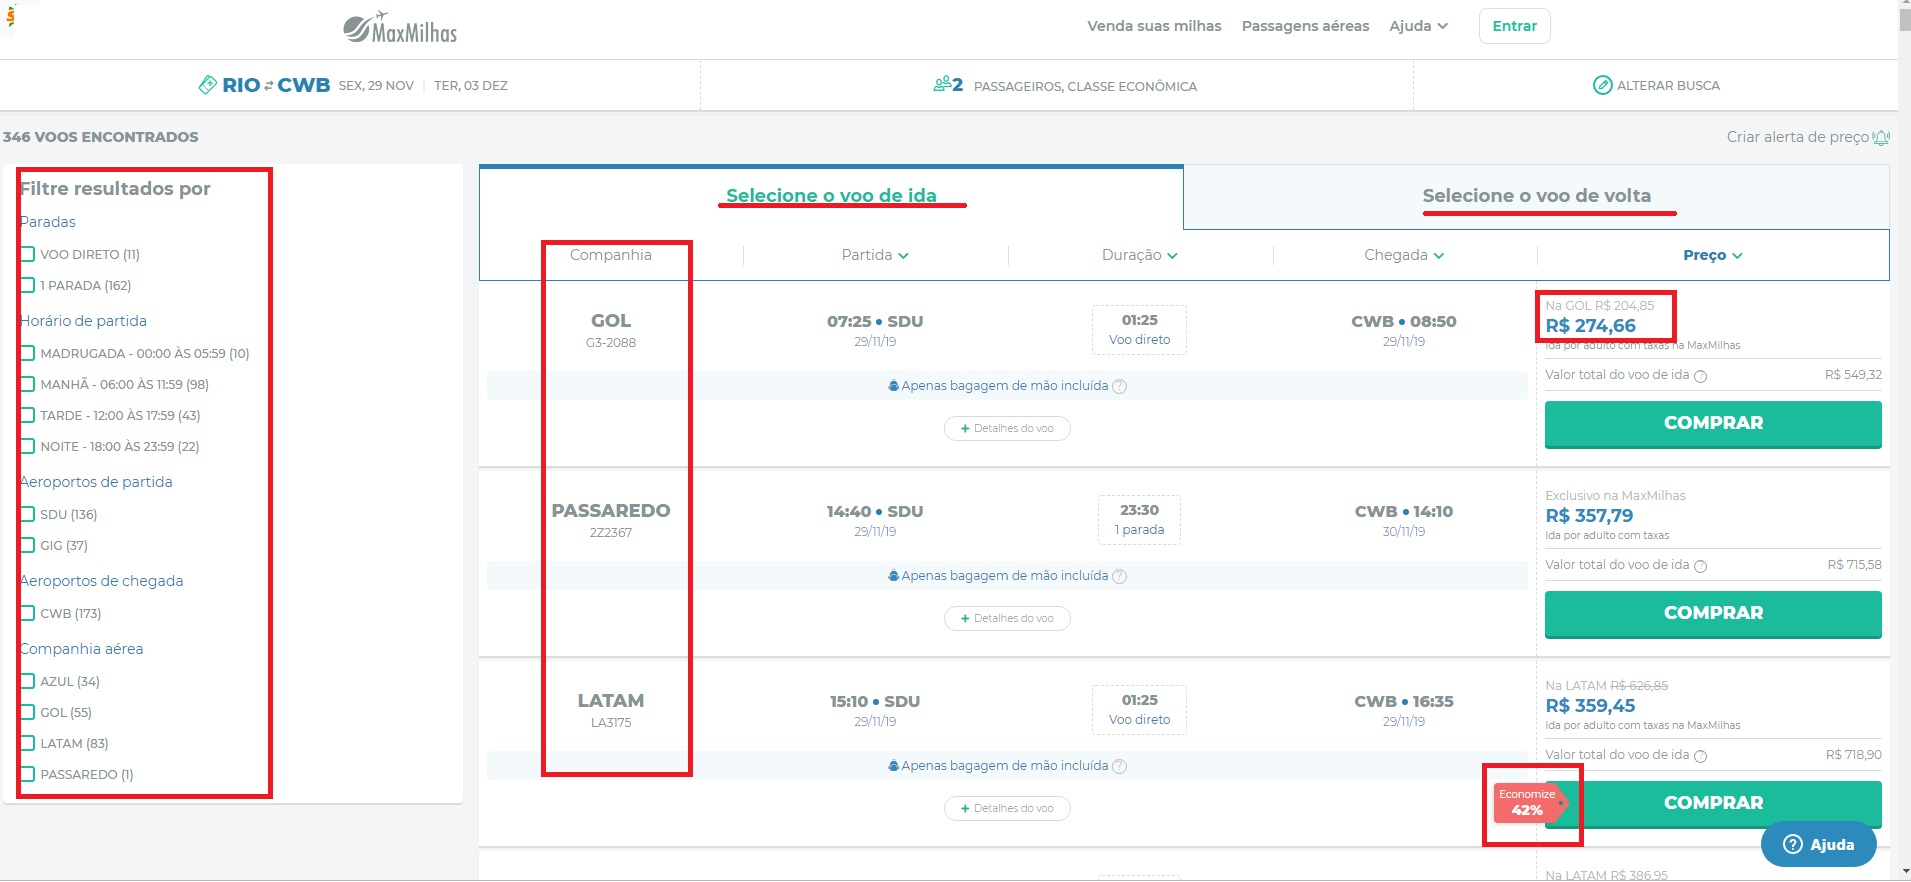Screen dimensions: 1911x882
Task: Click info icon beside LATAM total value
Action: point(1701,756)
